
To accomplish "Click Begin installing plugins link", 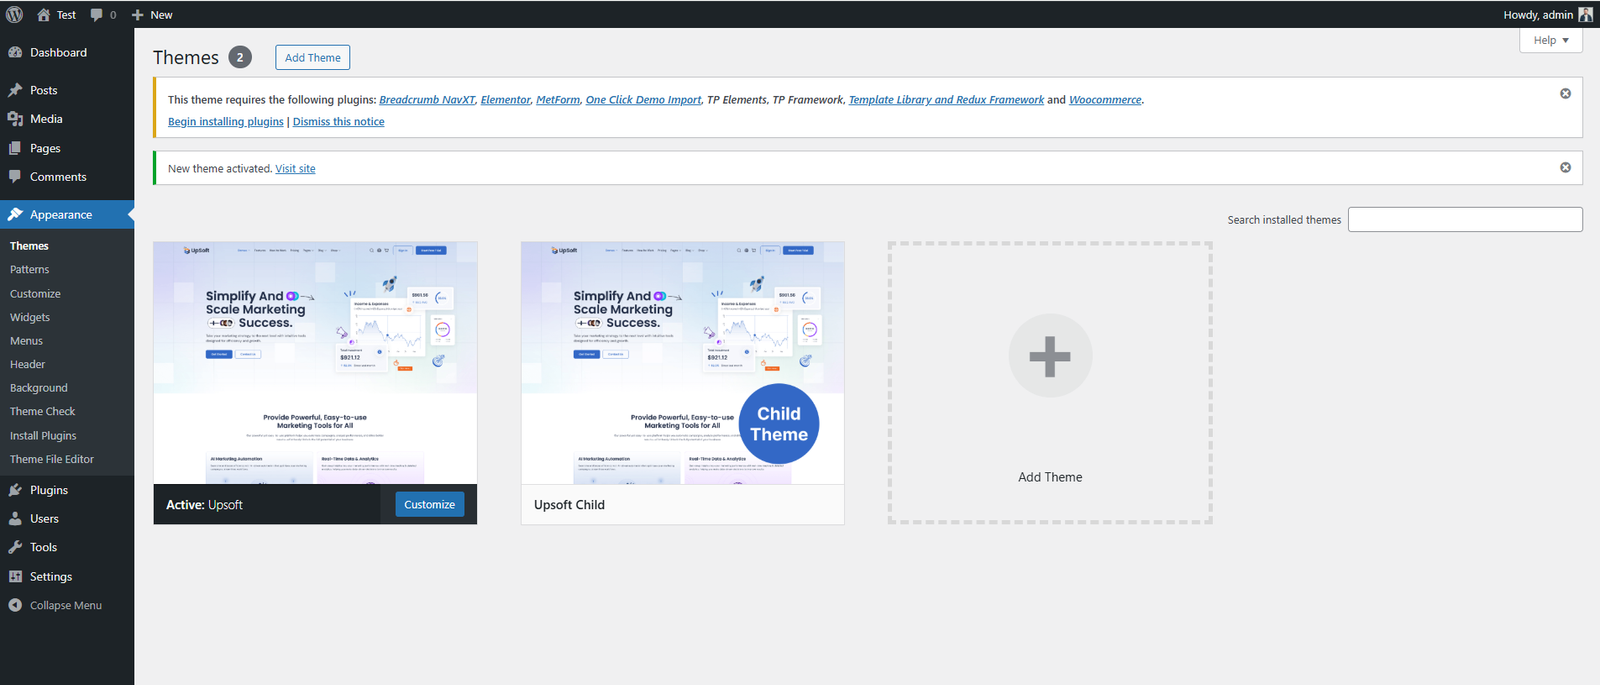I will pos(225,122).
